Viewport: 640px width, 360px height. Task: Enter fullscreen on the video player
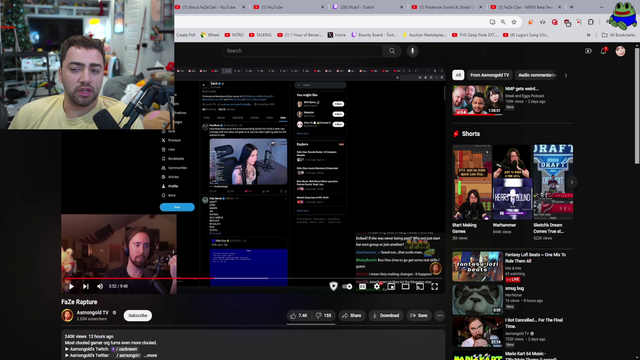point(434,287)
